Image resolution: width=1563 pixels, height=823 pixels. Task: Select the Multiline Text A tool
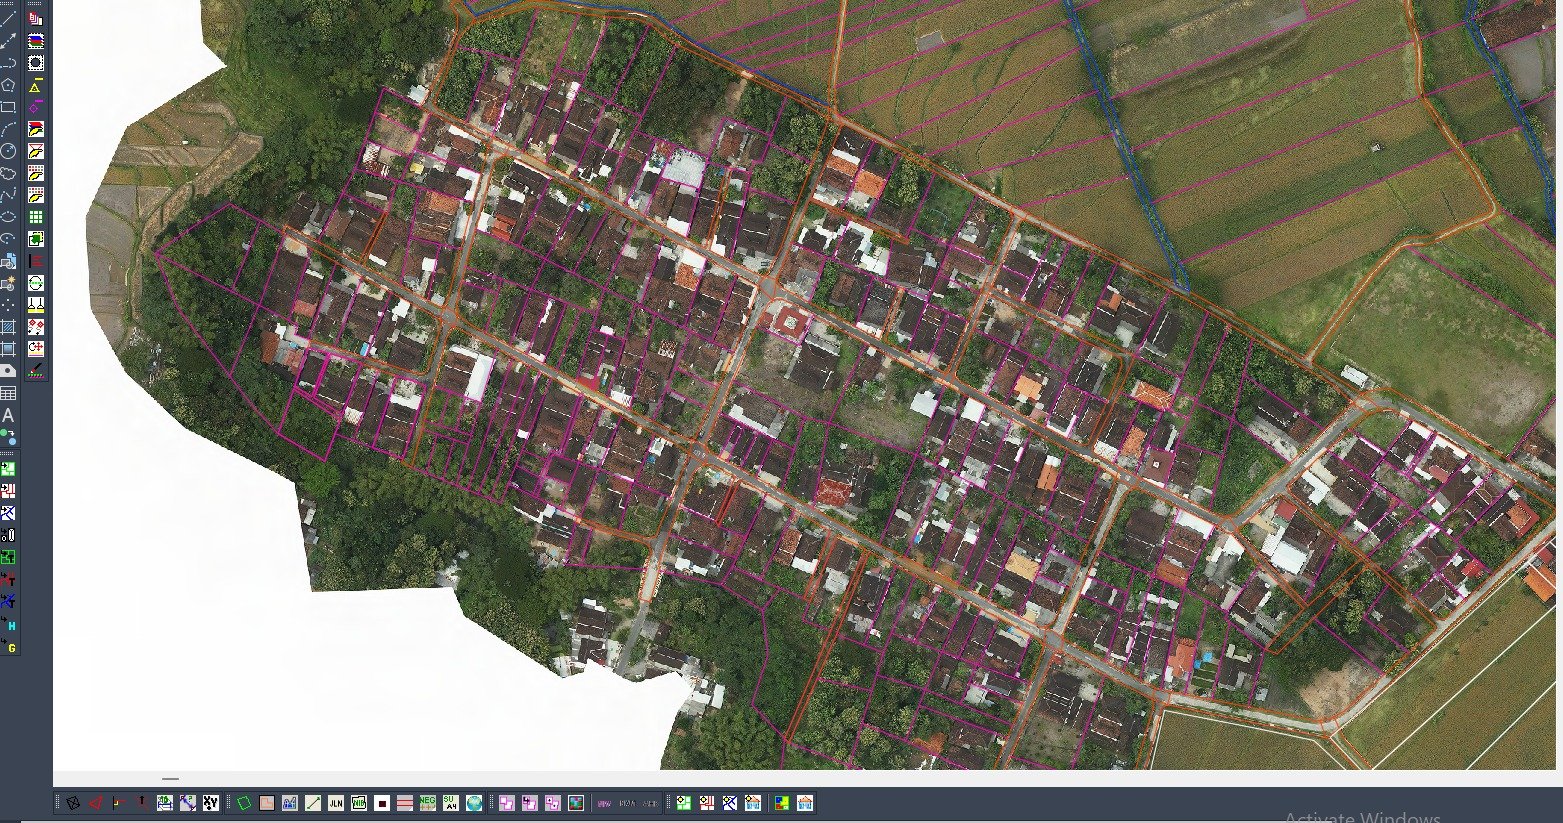(x=8, y=415)
